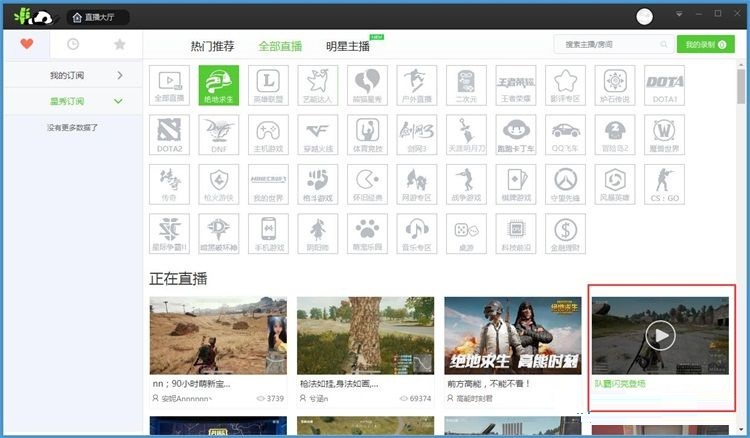This screenshot has height=438, width=750.
Task: Click the 音乐专区 headphones icon
Action: coord(417,232)
